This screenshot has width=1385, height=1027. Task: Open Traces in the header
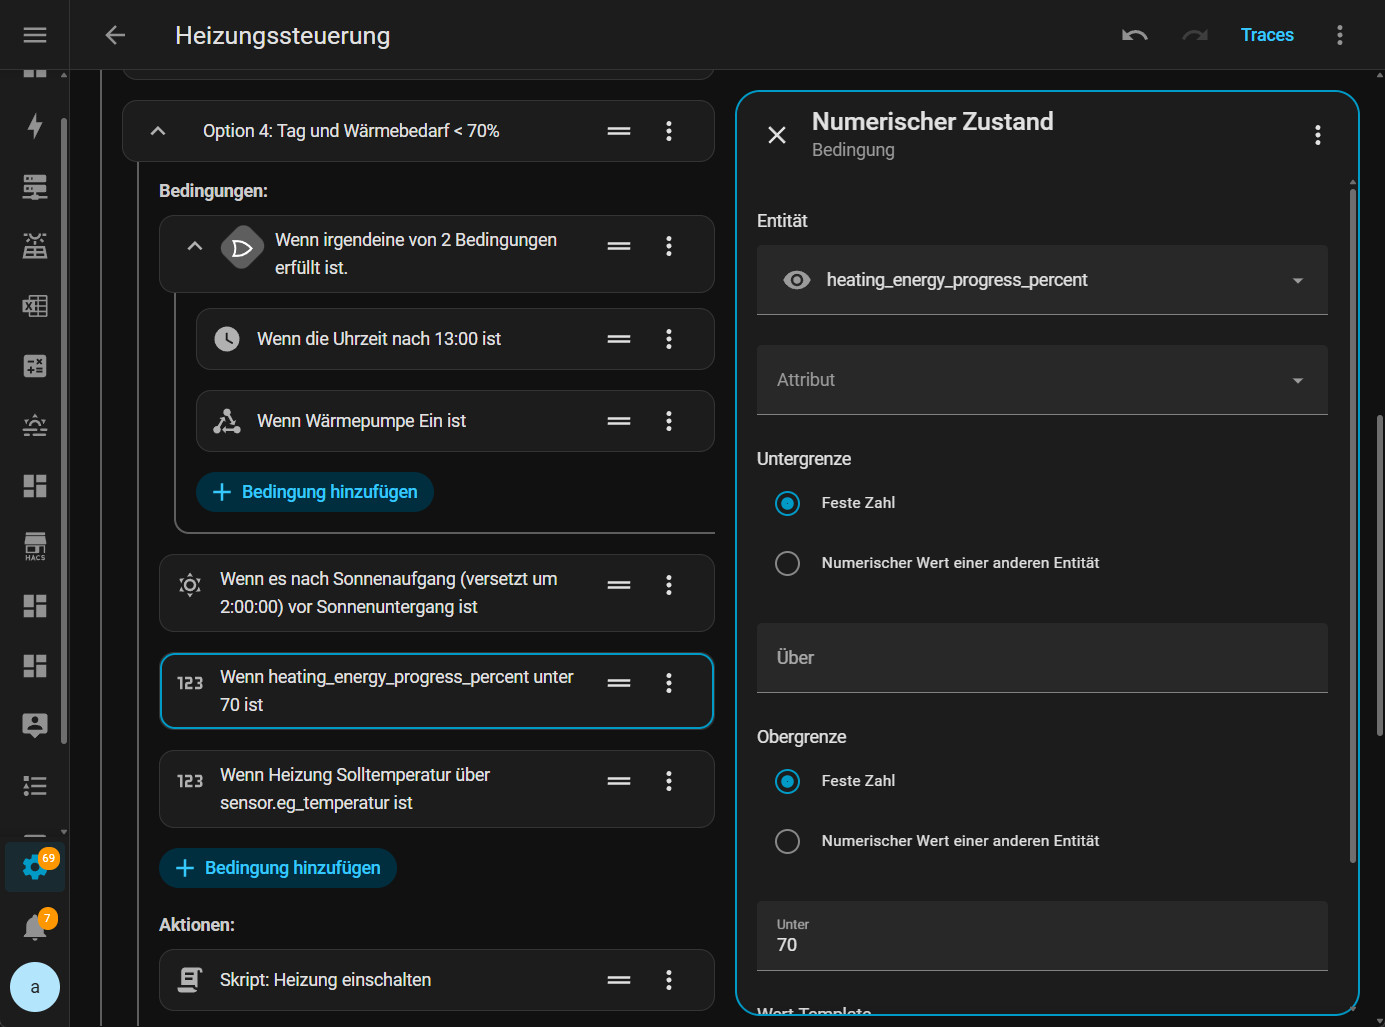click(x=1266, y=35)
